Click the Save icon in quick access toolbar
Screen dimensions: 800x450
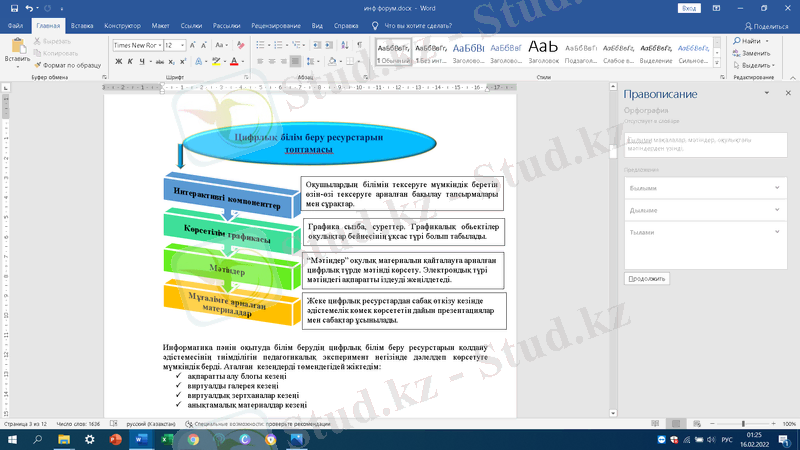pyautogui.click(x=14, y=8)
